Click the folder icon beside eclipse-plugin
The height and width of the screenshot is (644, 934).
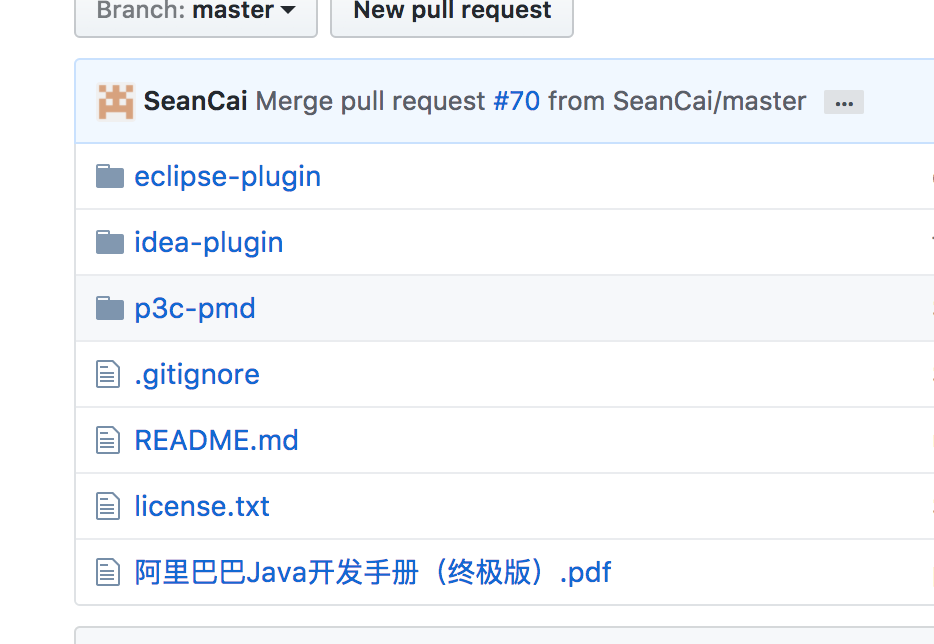(110, 177)
